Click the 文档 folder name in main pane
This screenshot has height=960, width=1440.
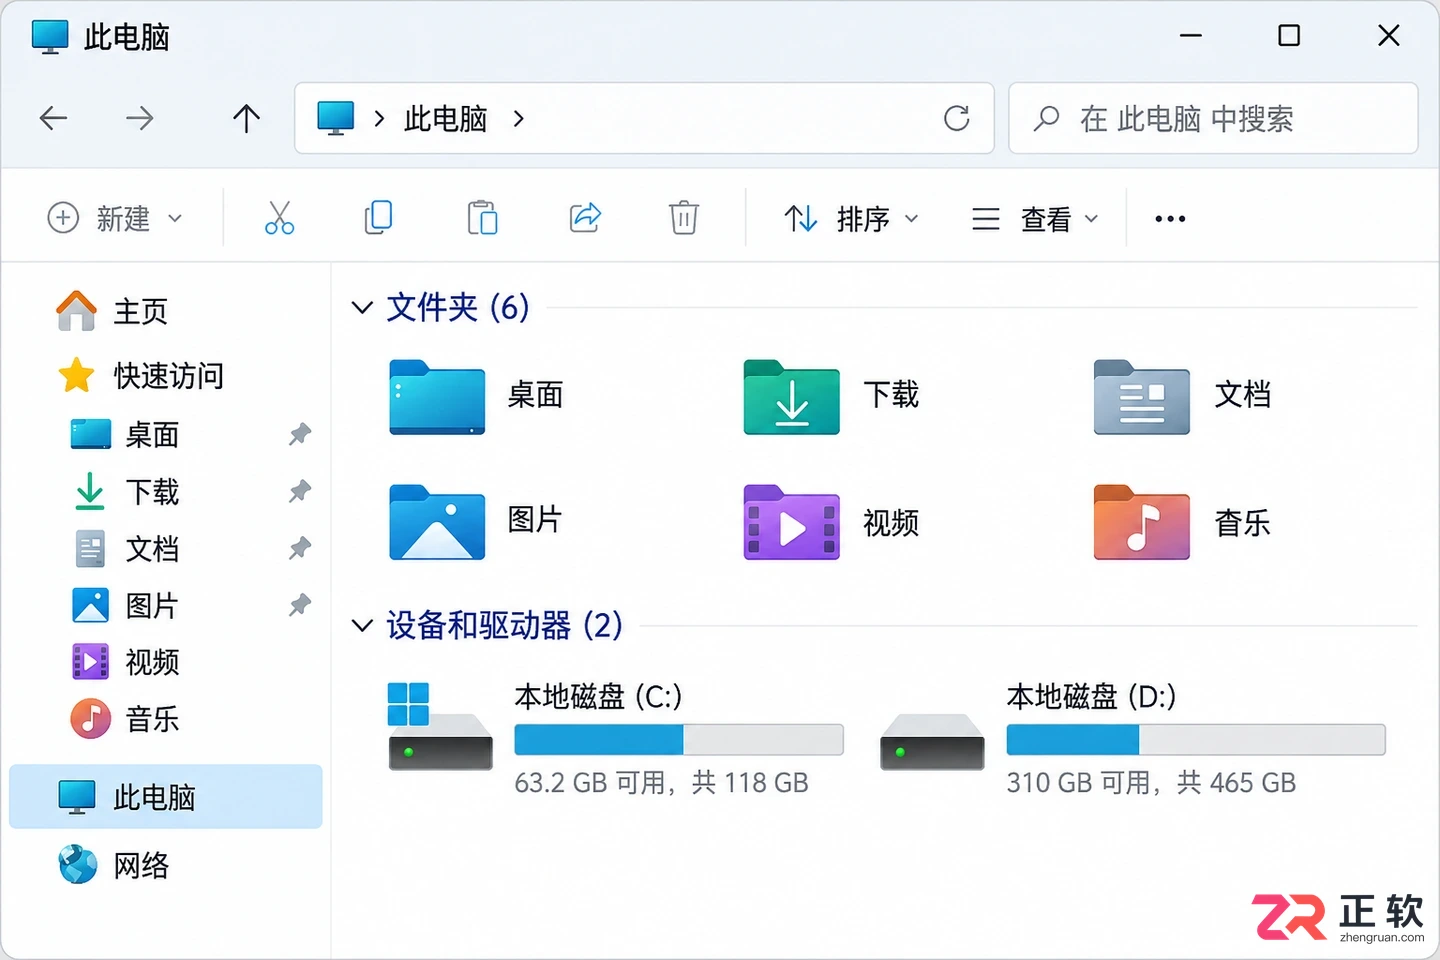[x=1243, y=395]
